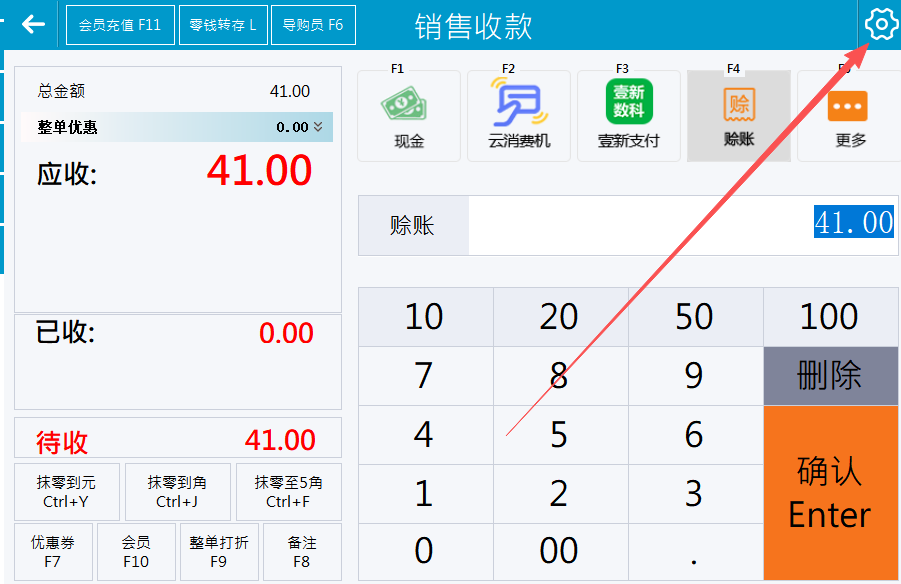
Task: Expand the 整单优惠 discount chevron
Action: 318,127
